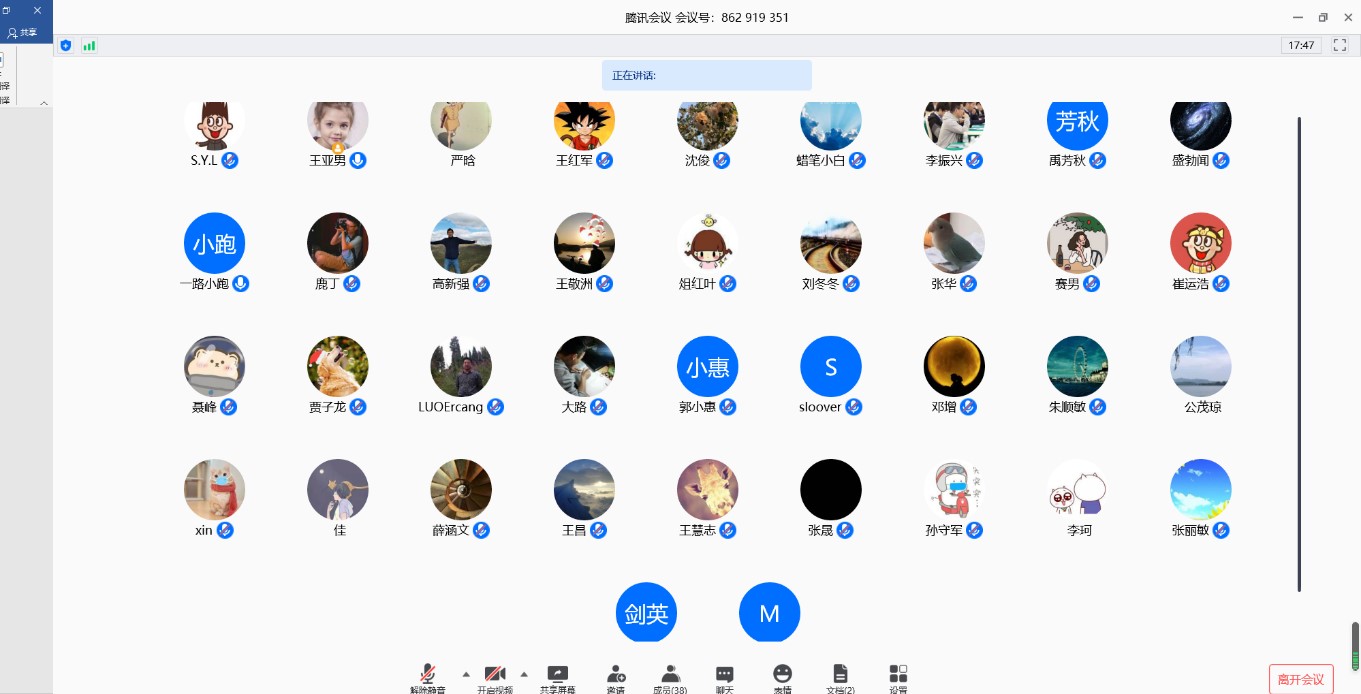Open the 设置 settings icon

[x=898, y=675]
